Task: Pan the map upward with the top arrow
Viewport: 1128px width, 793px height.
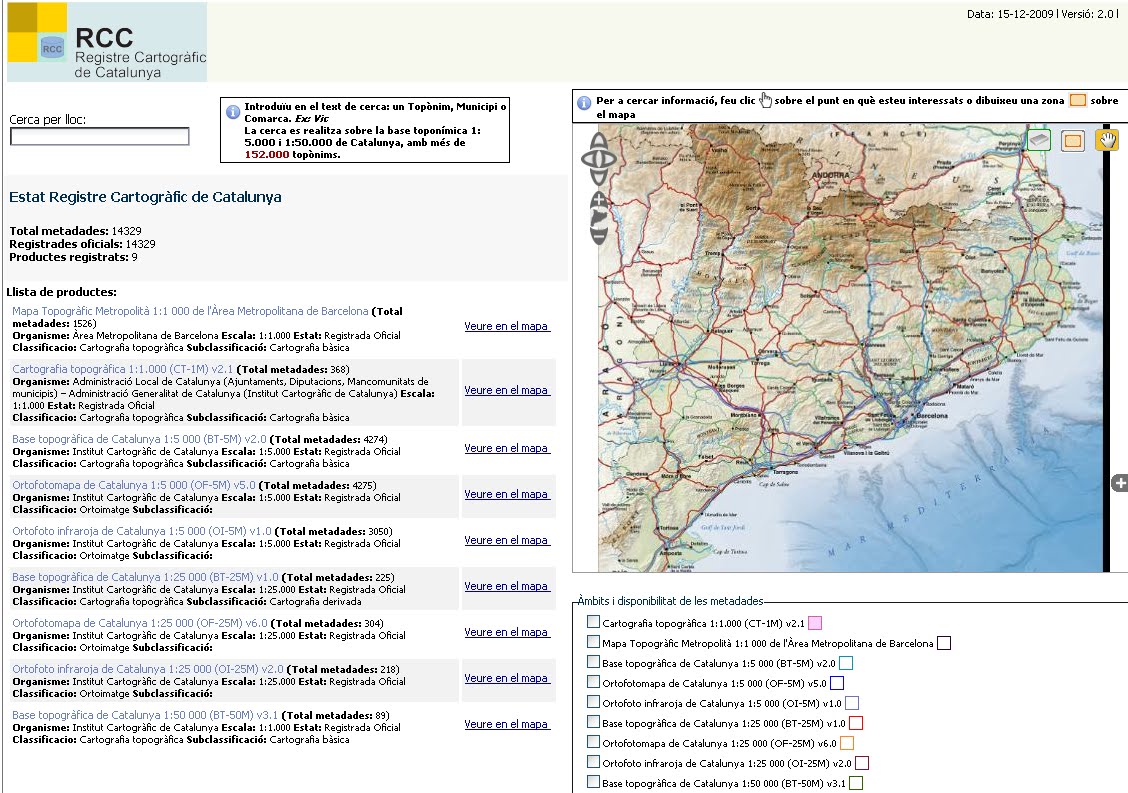Action: [599, 141]
